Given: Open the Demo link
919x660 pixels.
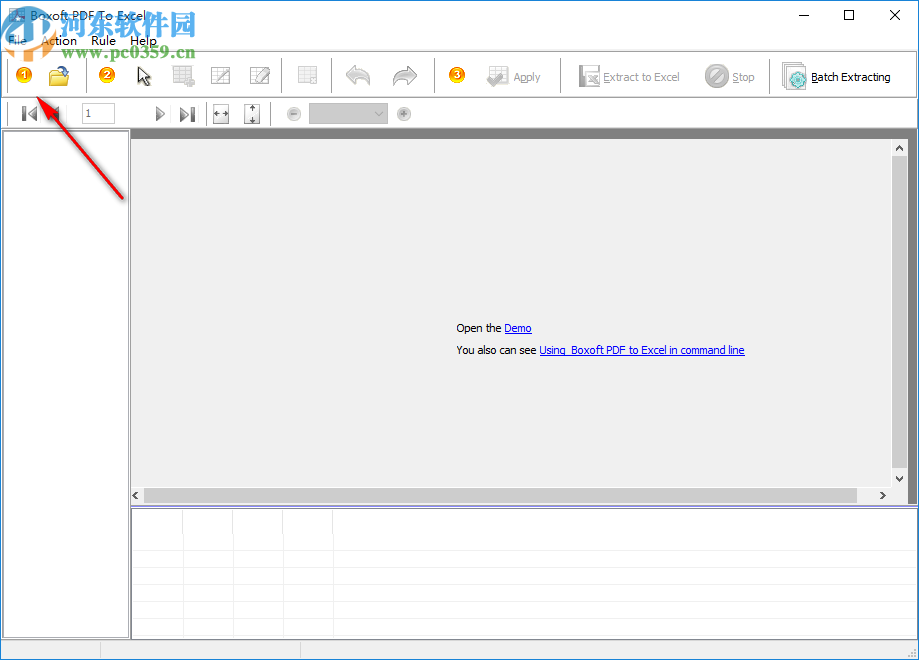Looking at the screenshot, I should (517, 328).
